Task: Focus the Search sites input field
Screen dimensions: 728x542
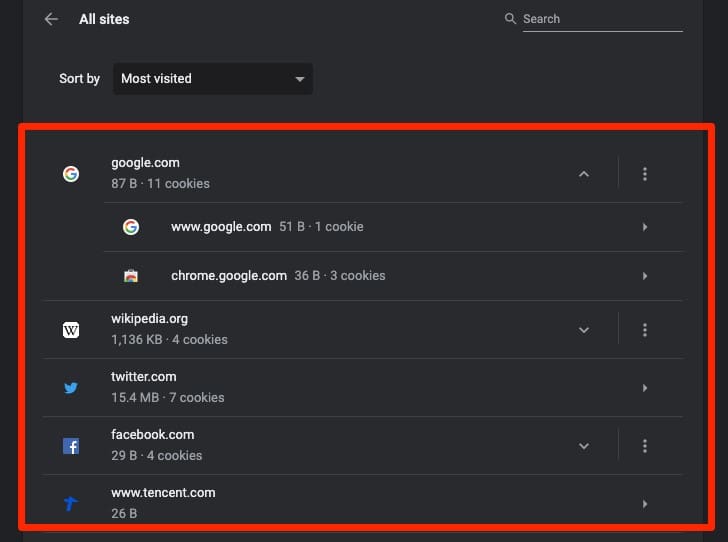Action: coord(603,19)
